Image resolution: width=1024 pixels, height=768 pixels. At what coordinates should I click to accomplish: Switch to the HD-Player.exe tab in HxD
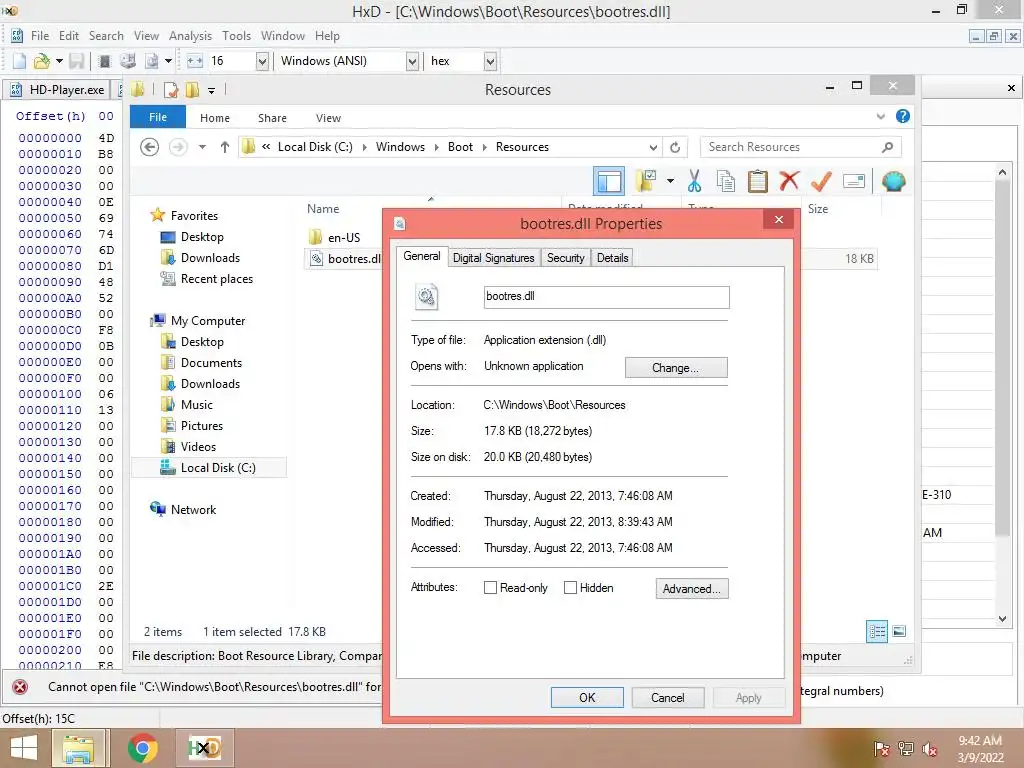click(59, 90)
